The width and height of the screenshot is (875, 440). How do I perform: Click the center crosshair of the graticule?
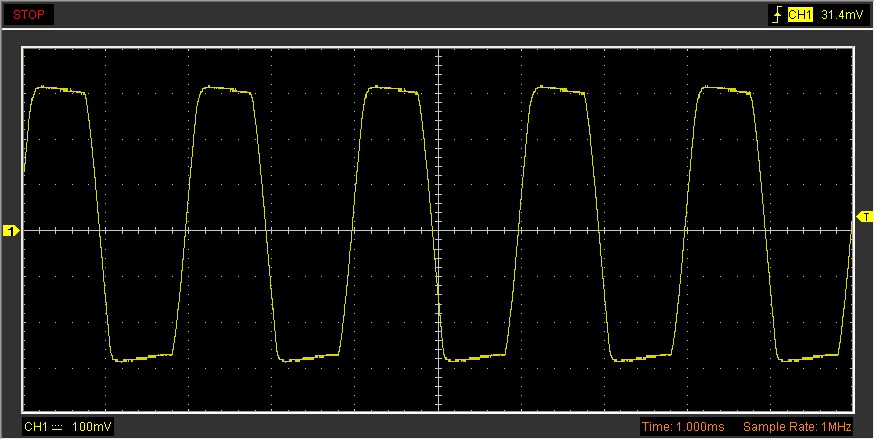pos(438,230)
